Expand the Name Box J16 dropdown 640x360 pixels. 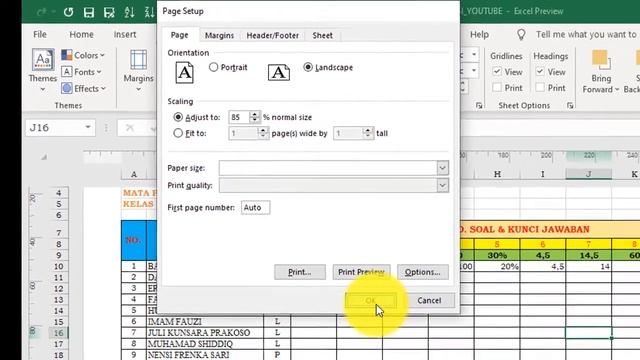point(88,127)
